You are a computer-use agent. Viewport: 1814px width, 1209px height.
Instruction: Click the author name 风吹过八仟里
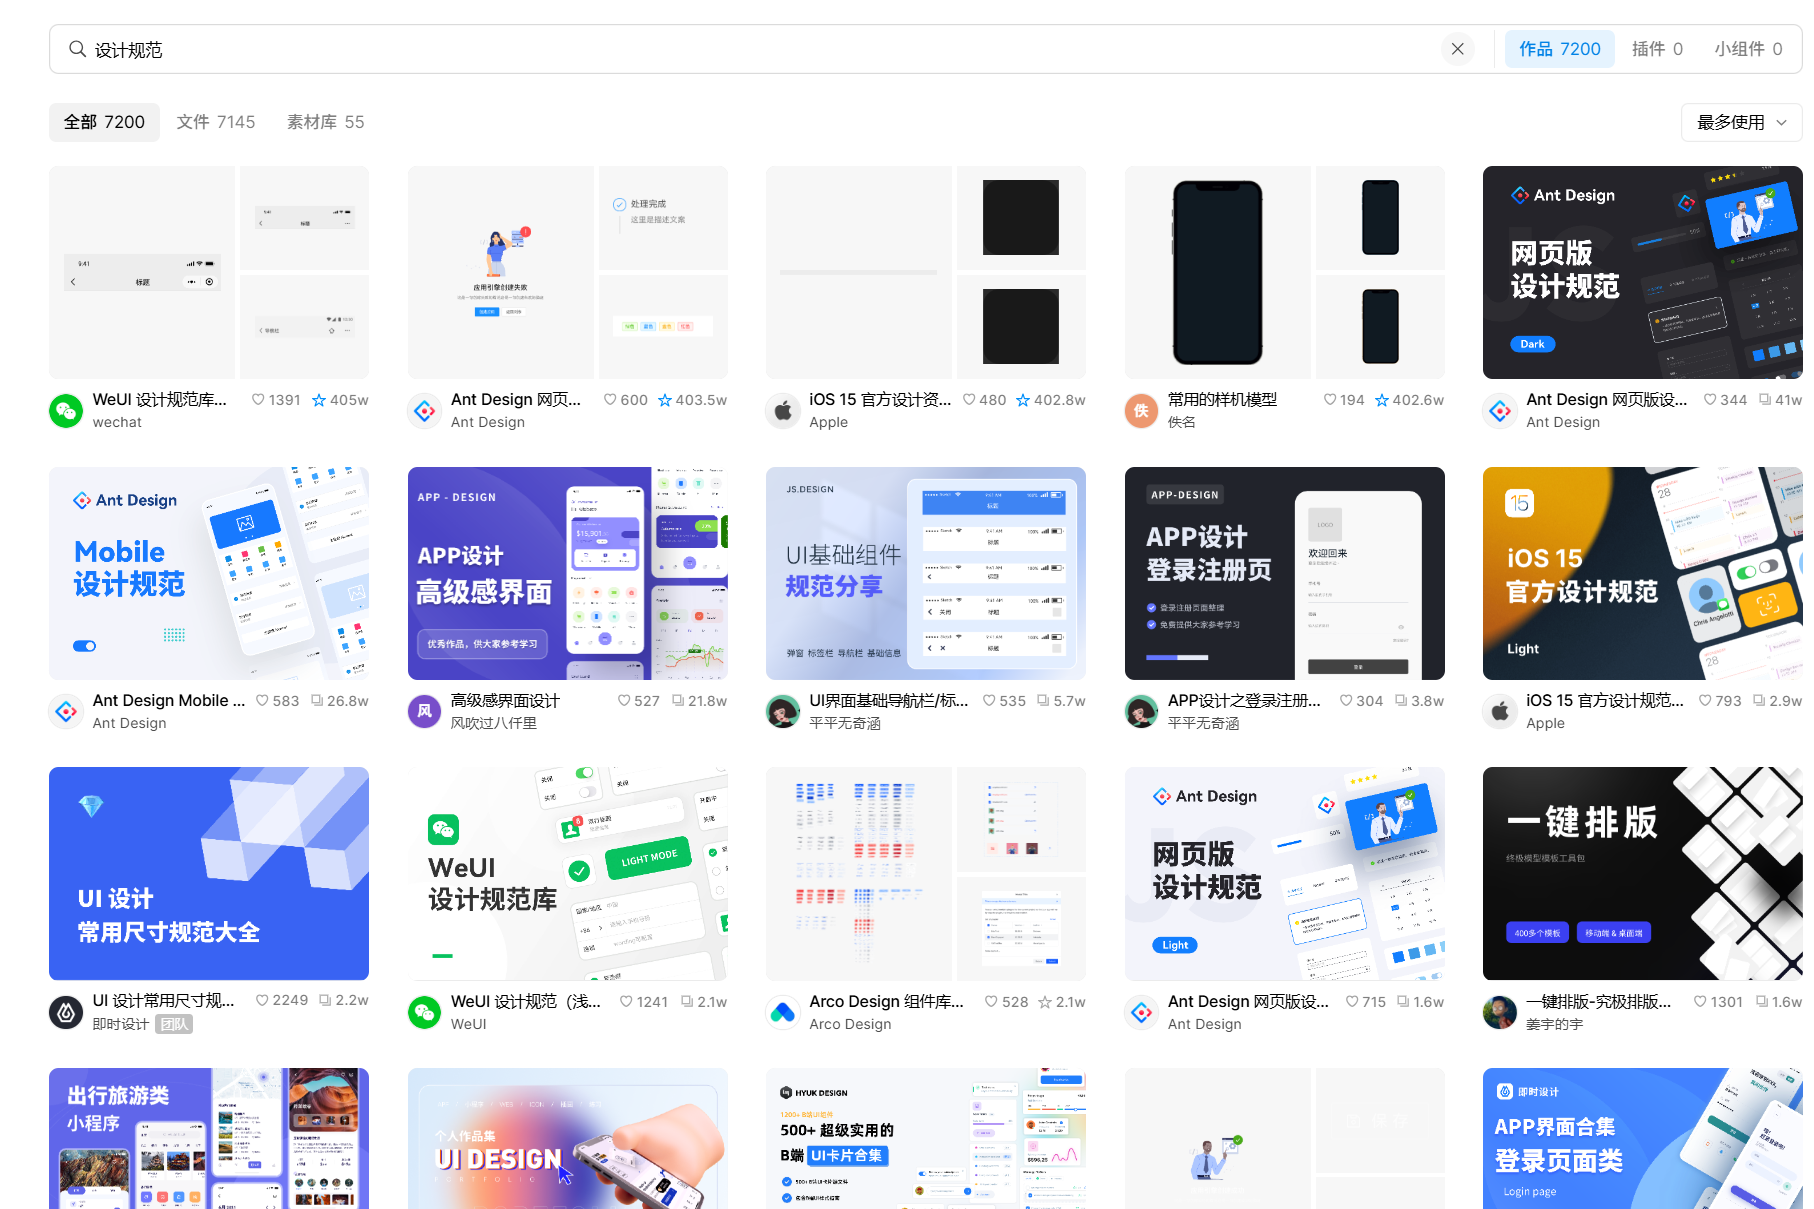tap(494, 723)
